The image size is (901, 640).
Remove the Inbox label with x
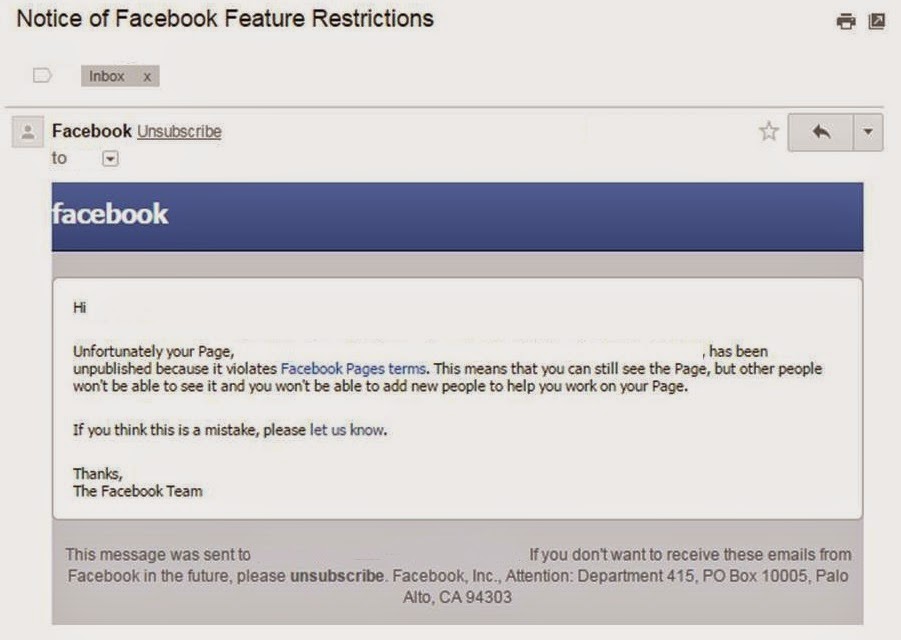click(x=147, y=76)
